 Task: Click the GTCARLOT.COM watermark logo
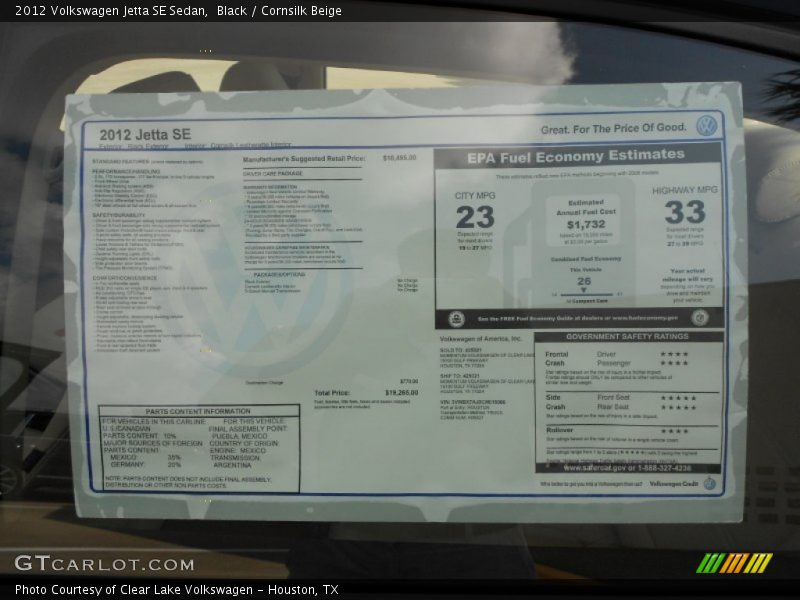coord(104,563)
